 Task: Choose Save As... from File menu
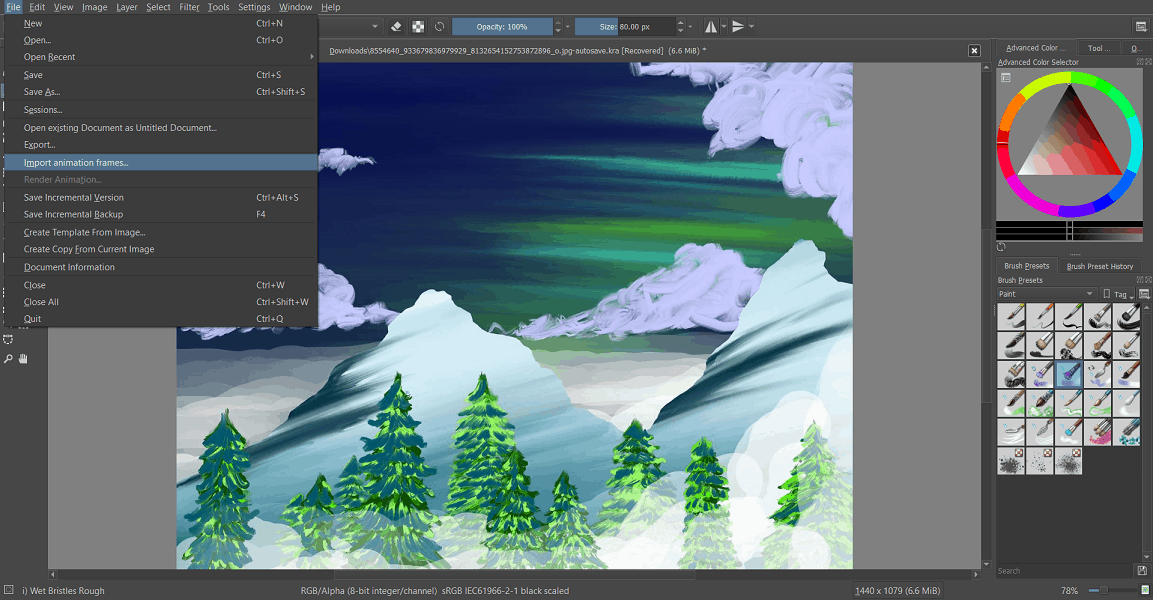pyautogui.click(x=161, y=92)
